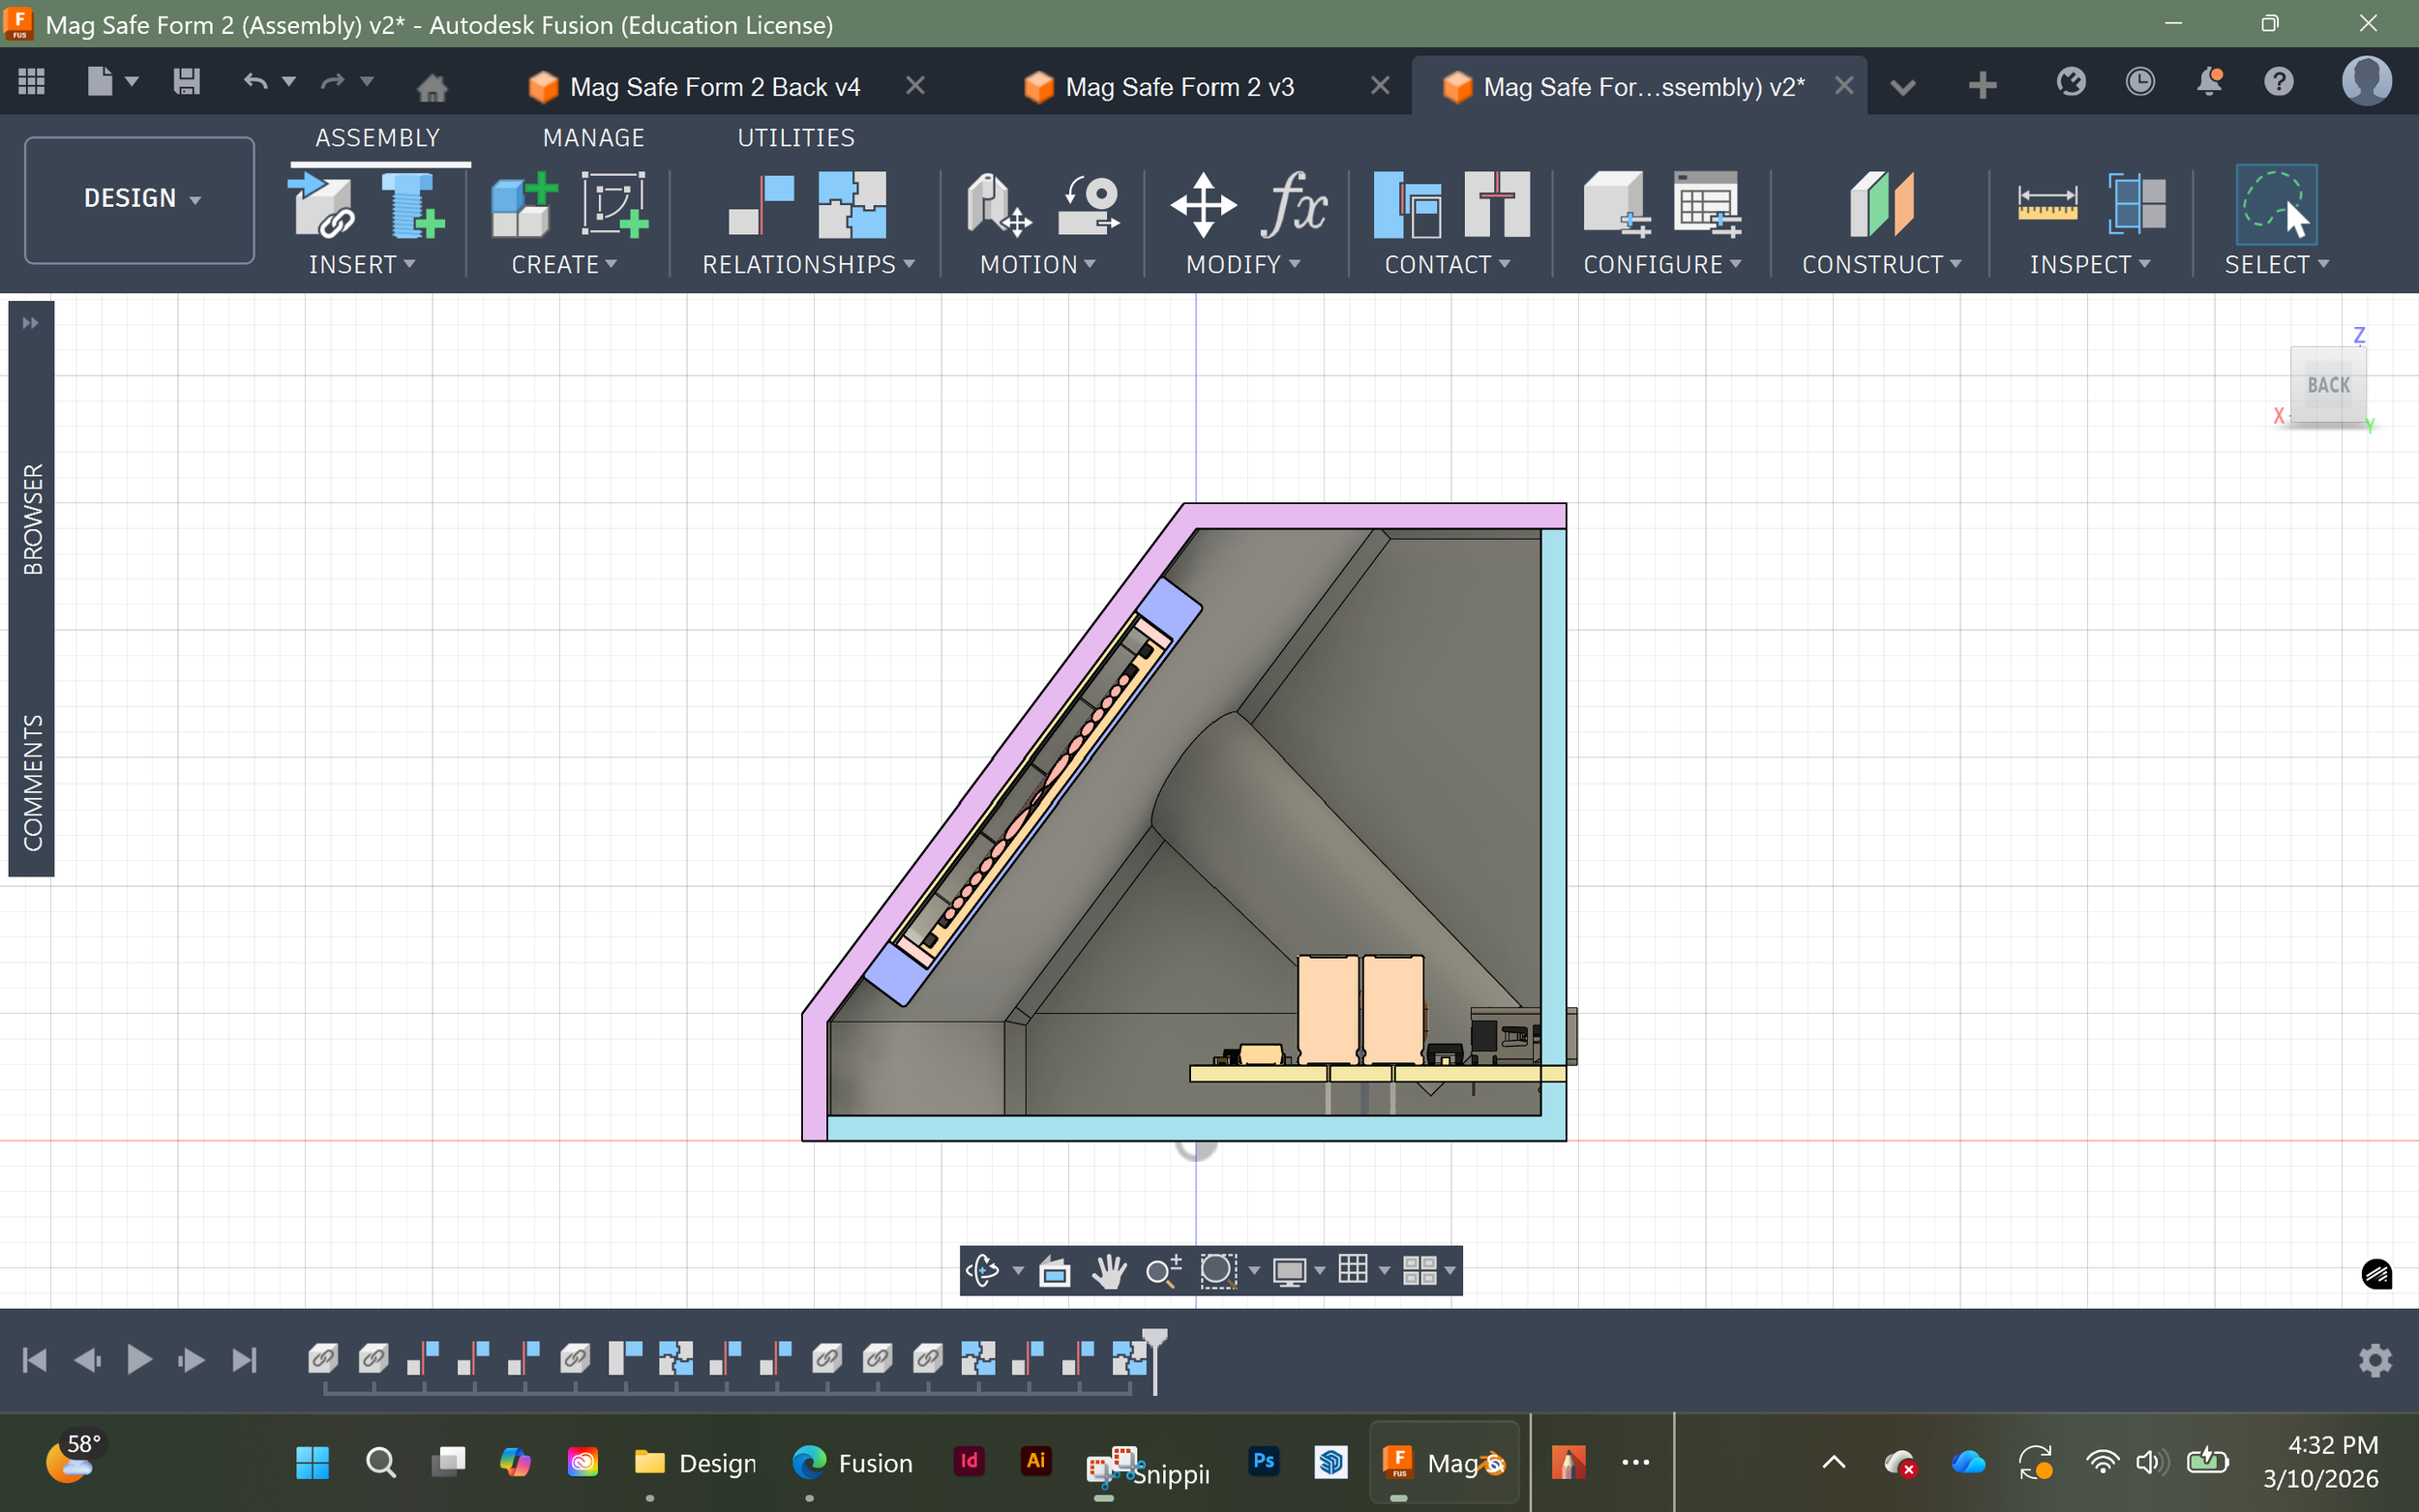Click the Measure ruler icon
This screenshot has width=2419, height=1512.
[2047, 205]
